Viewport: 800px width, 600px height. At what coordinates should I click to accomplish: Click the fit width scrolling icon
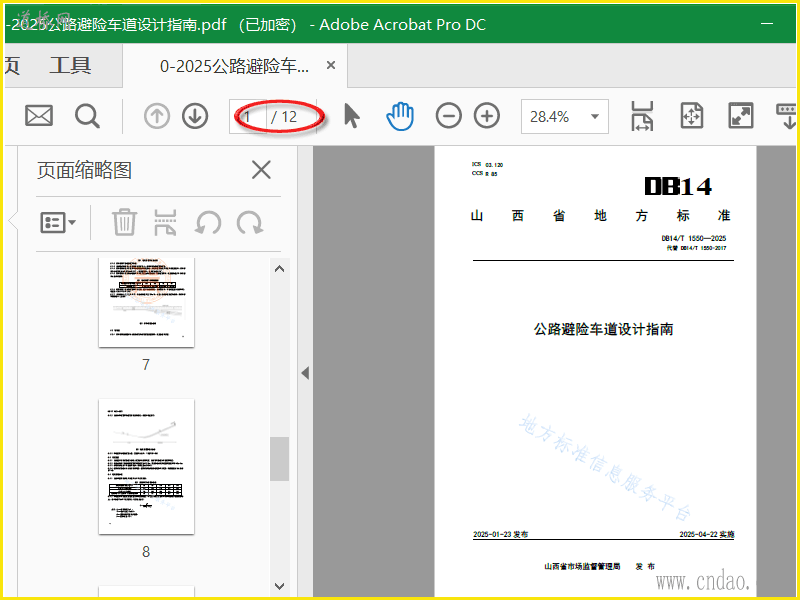pyautogui.click(x=642, y=116)
